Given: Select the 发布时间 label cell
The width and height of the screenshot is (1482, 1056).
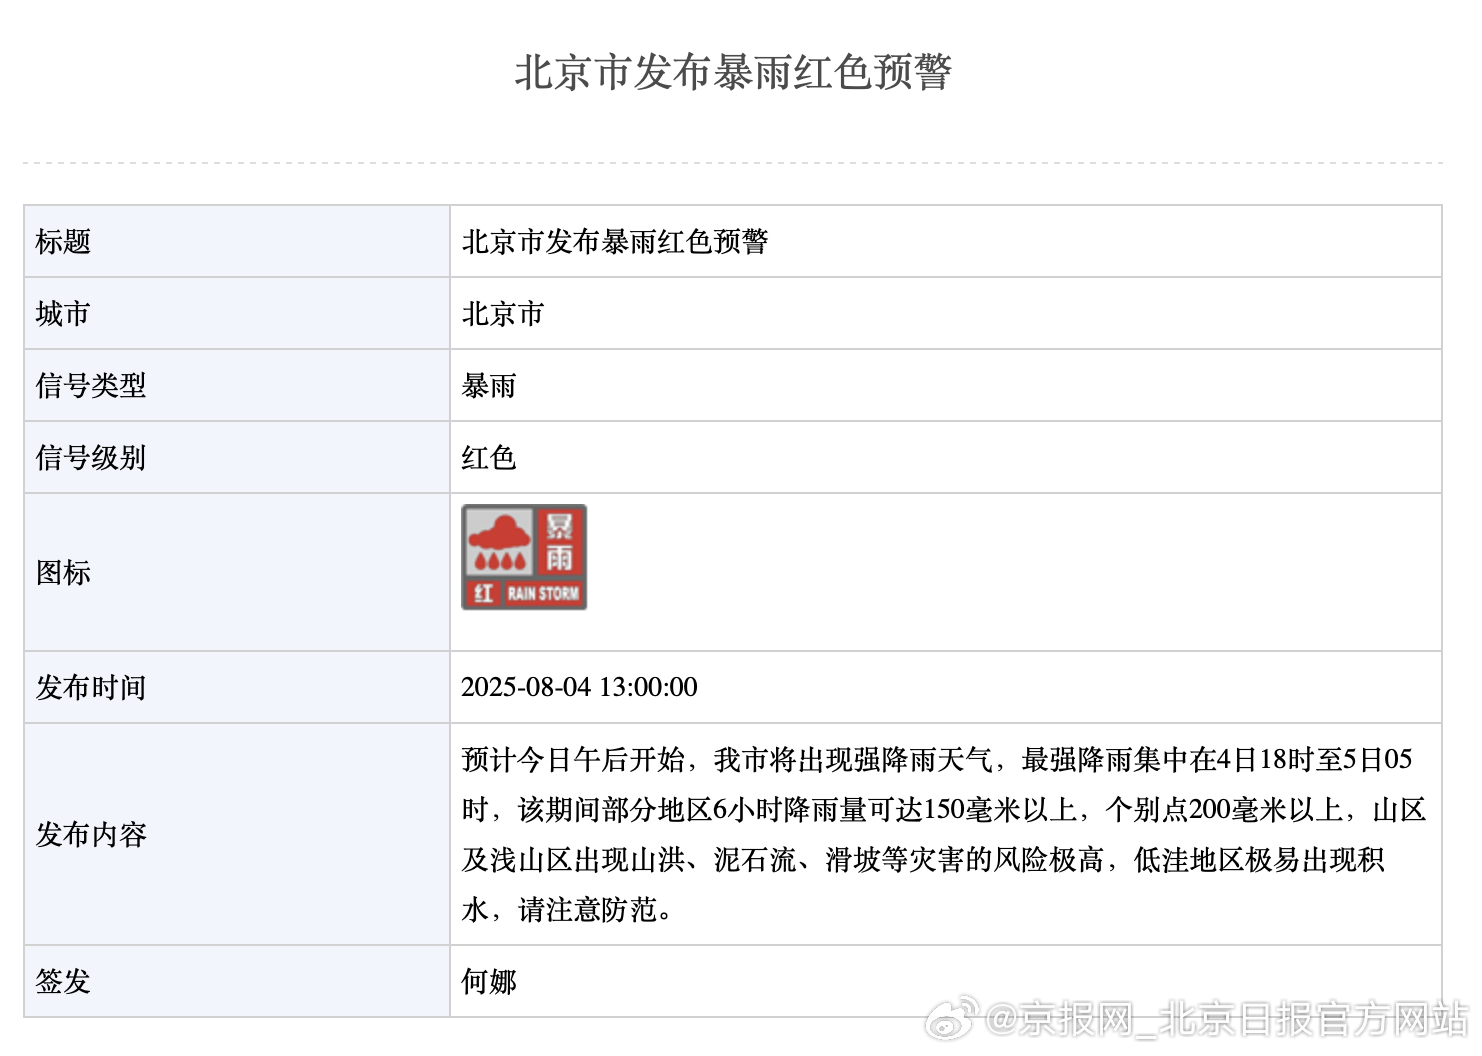Looking at the screenshot, I should [x=237, y=688].
